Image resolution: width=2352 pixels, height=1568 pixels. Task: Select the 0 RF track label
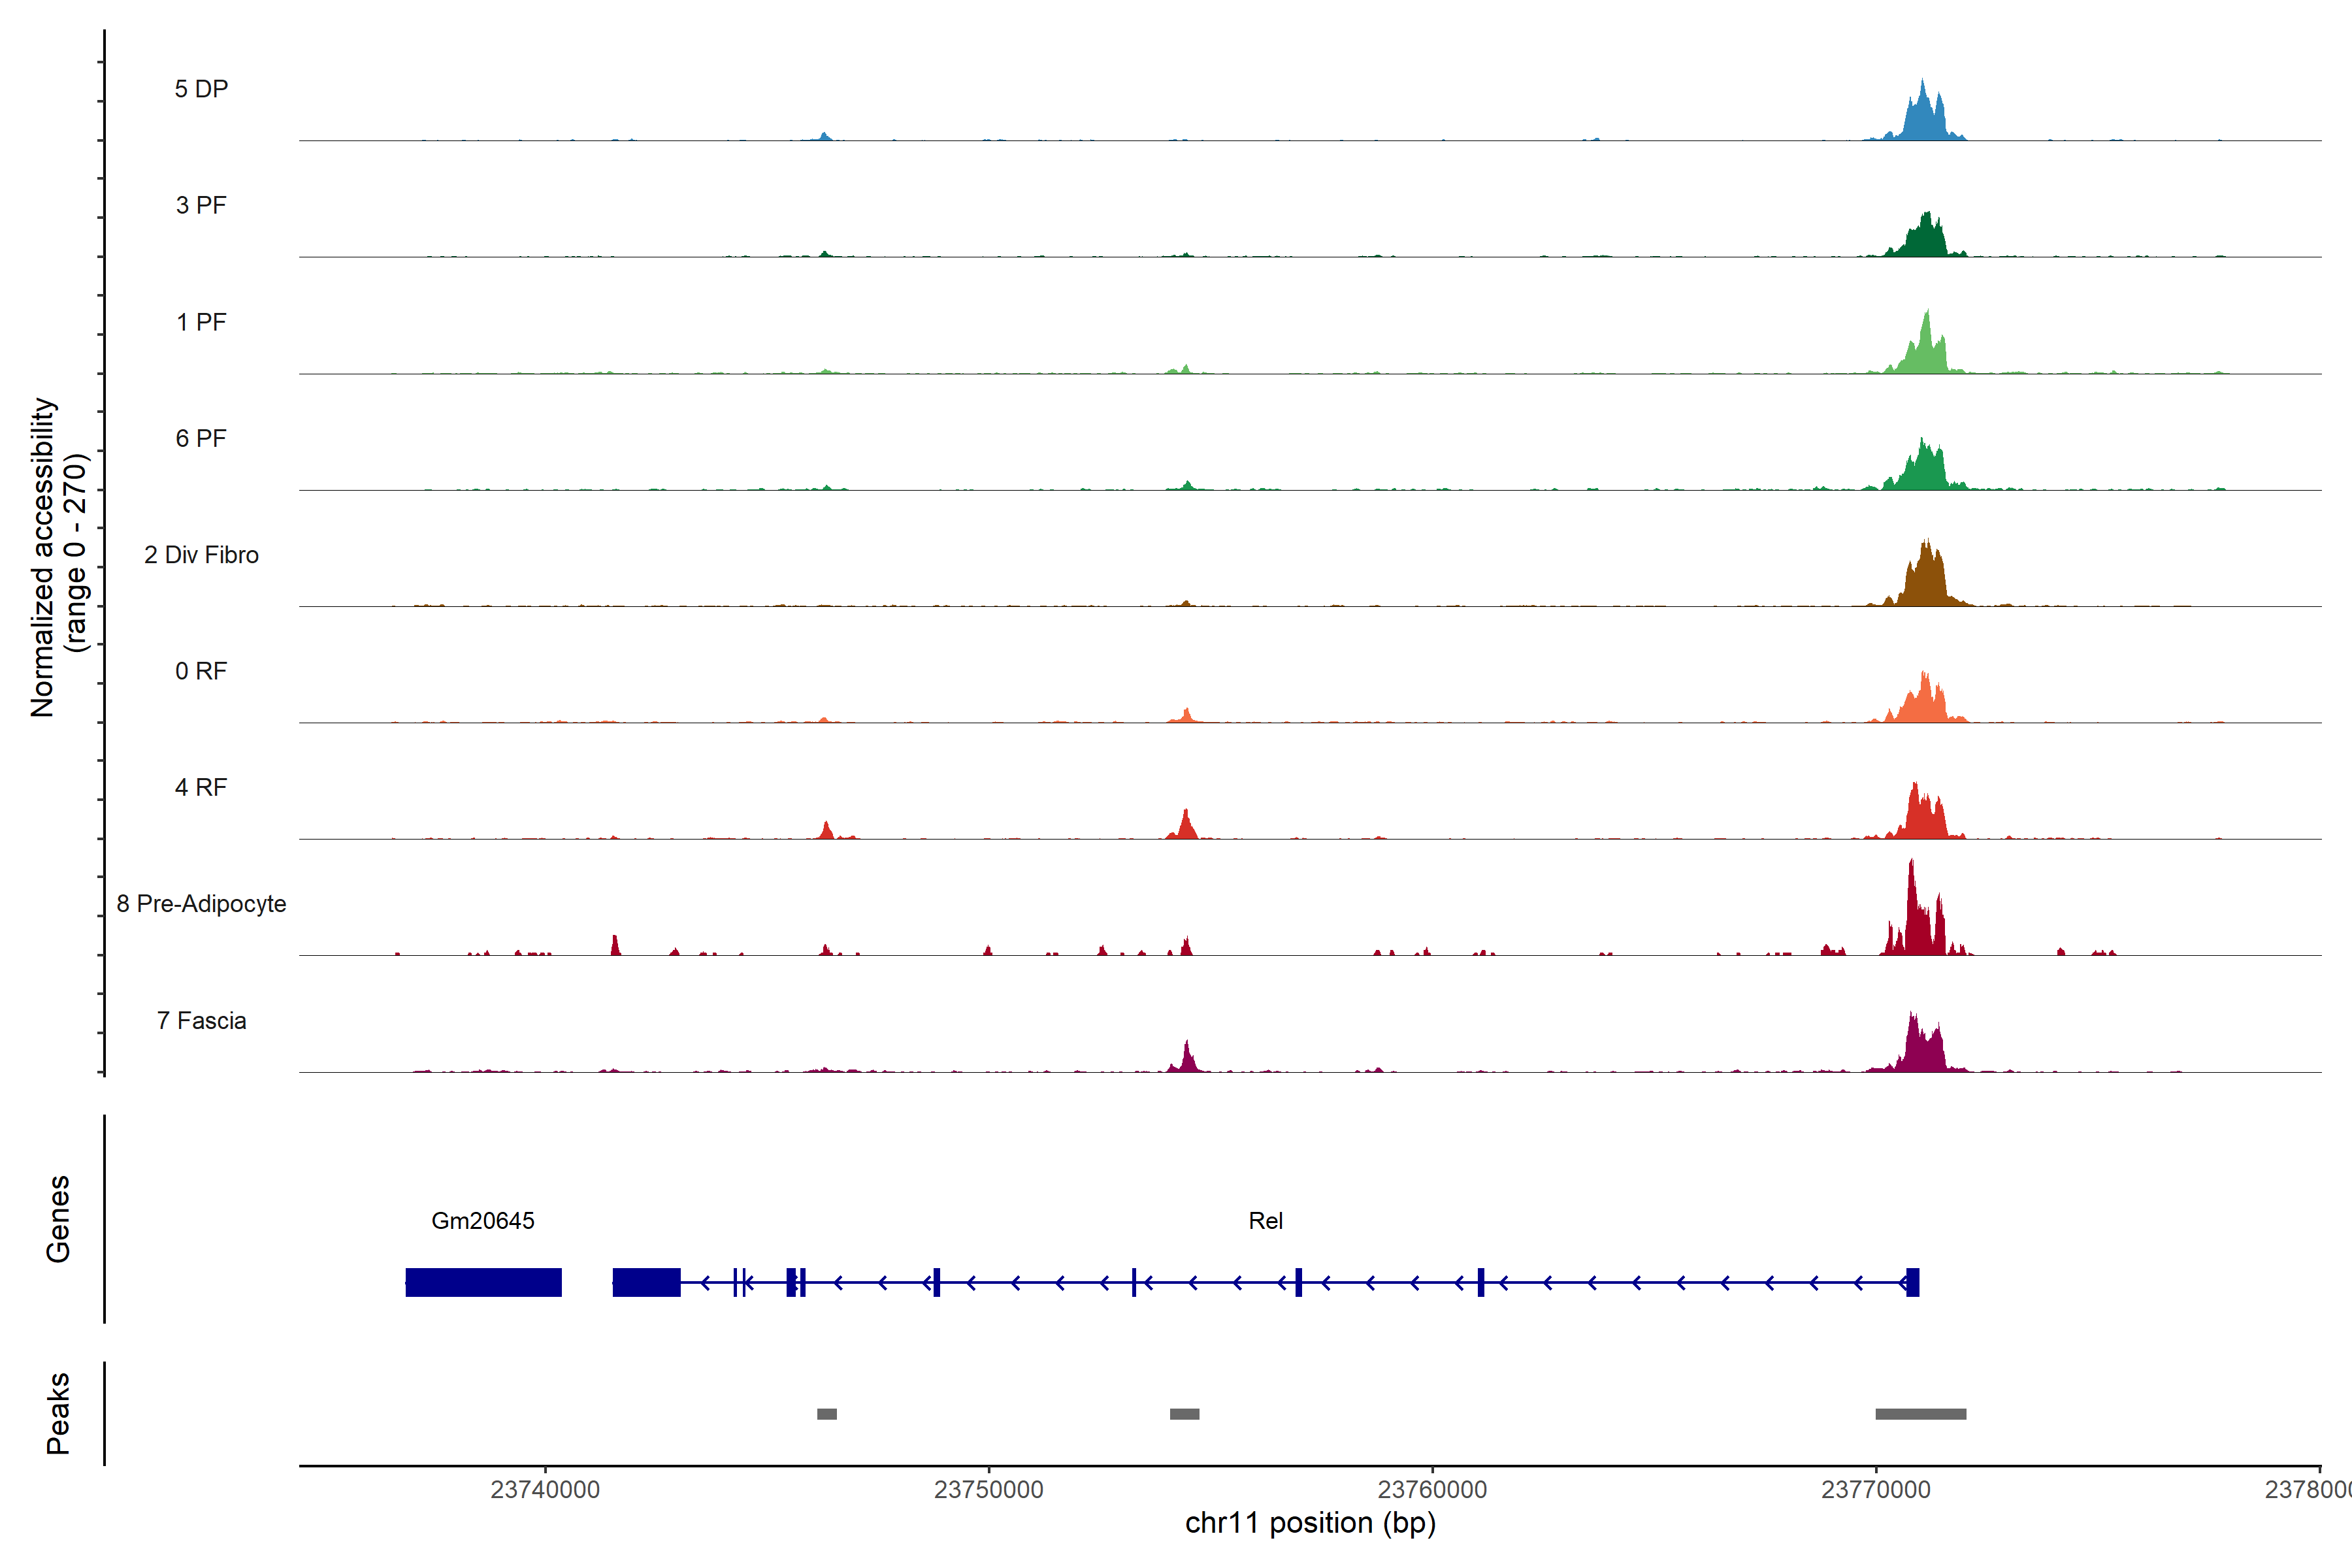pos(201,671)
